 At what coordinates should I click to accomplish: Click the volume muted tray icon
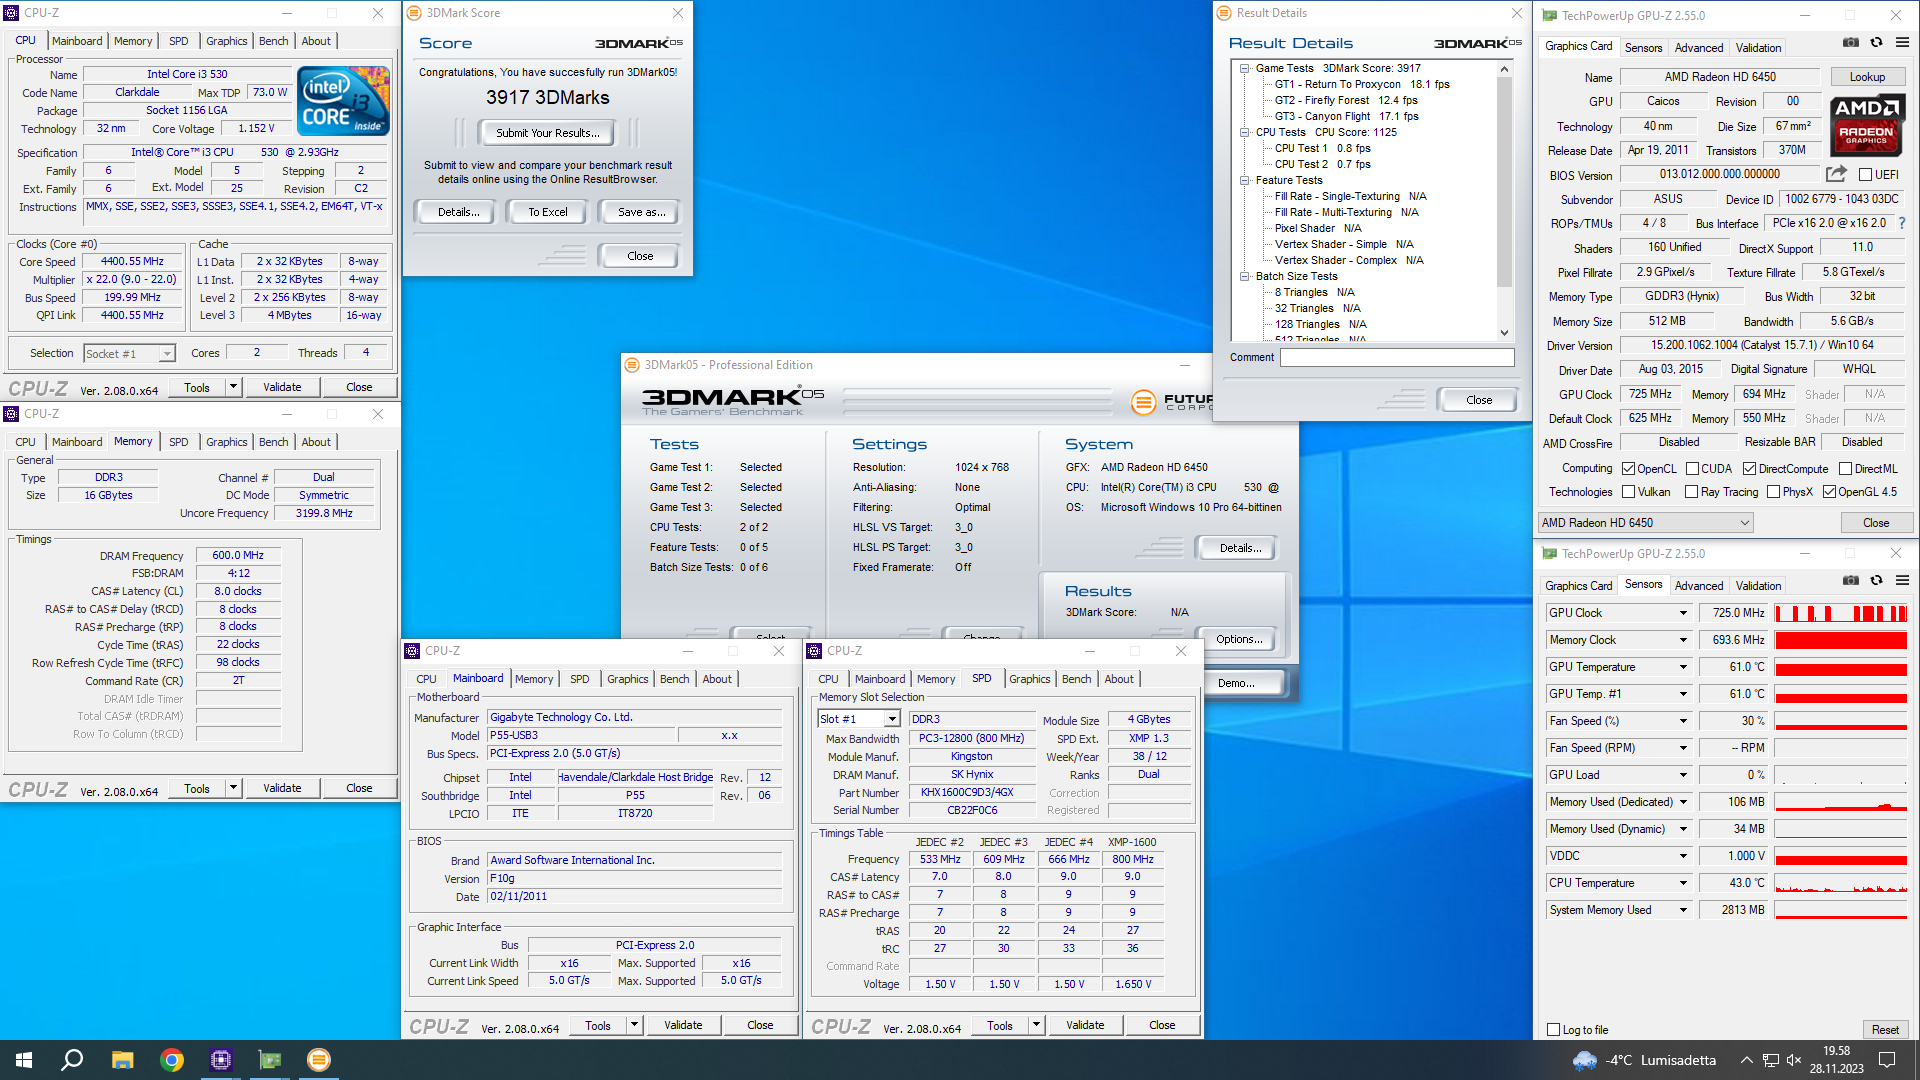point(1794,1060)
